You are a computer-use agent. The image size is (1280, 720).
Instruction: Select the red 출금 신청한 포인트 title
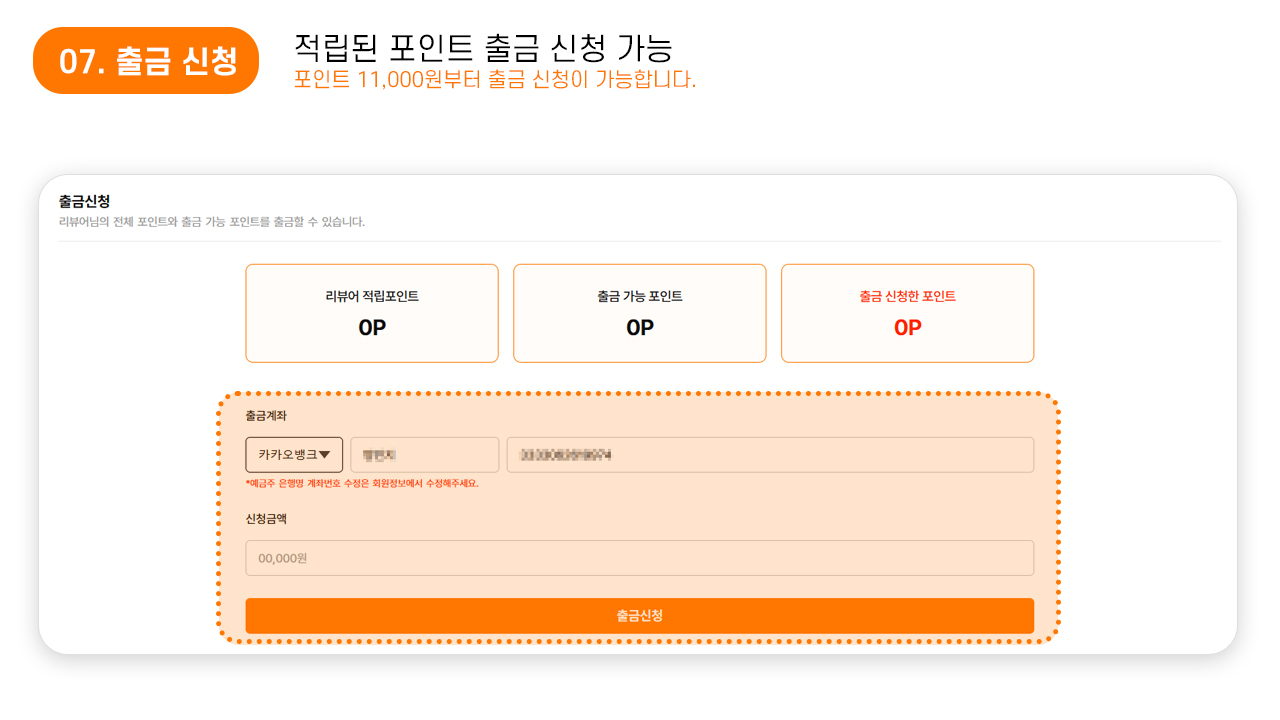907,296
